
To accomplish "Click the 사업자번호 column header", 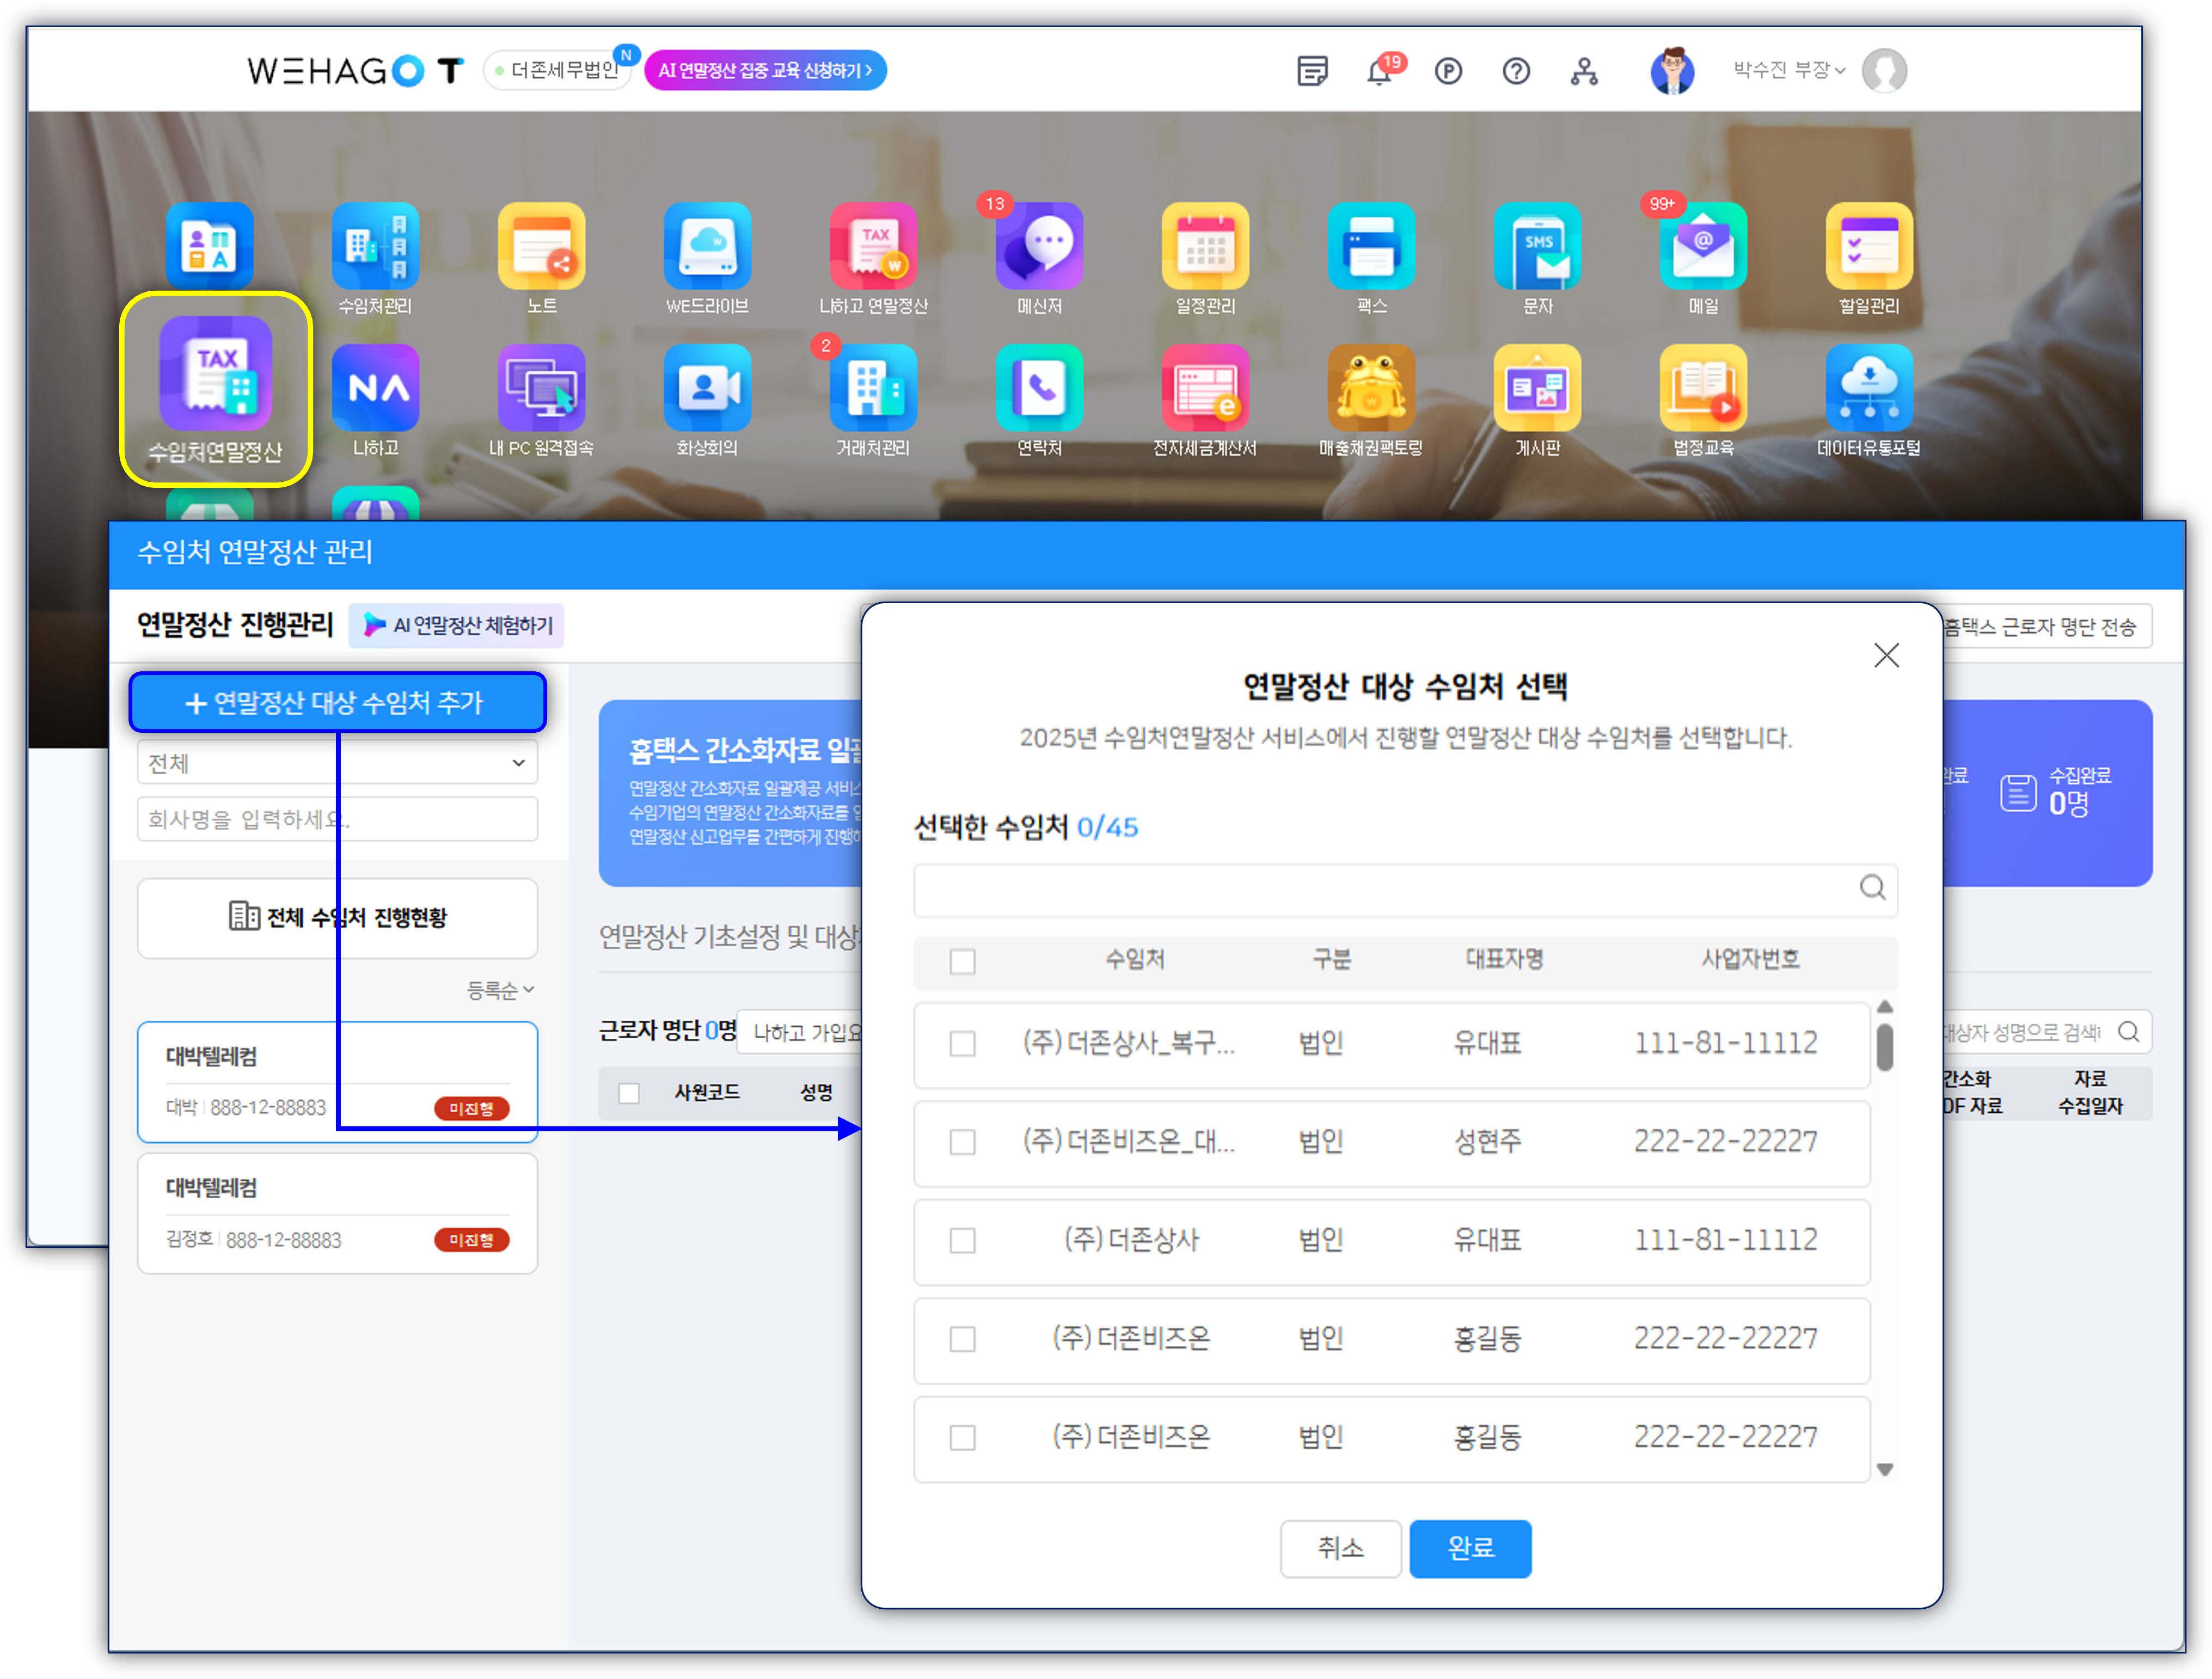I will coord(1750,959).
